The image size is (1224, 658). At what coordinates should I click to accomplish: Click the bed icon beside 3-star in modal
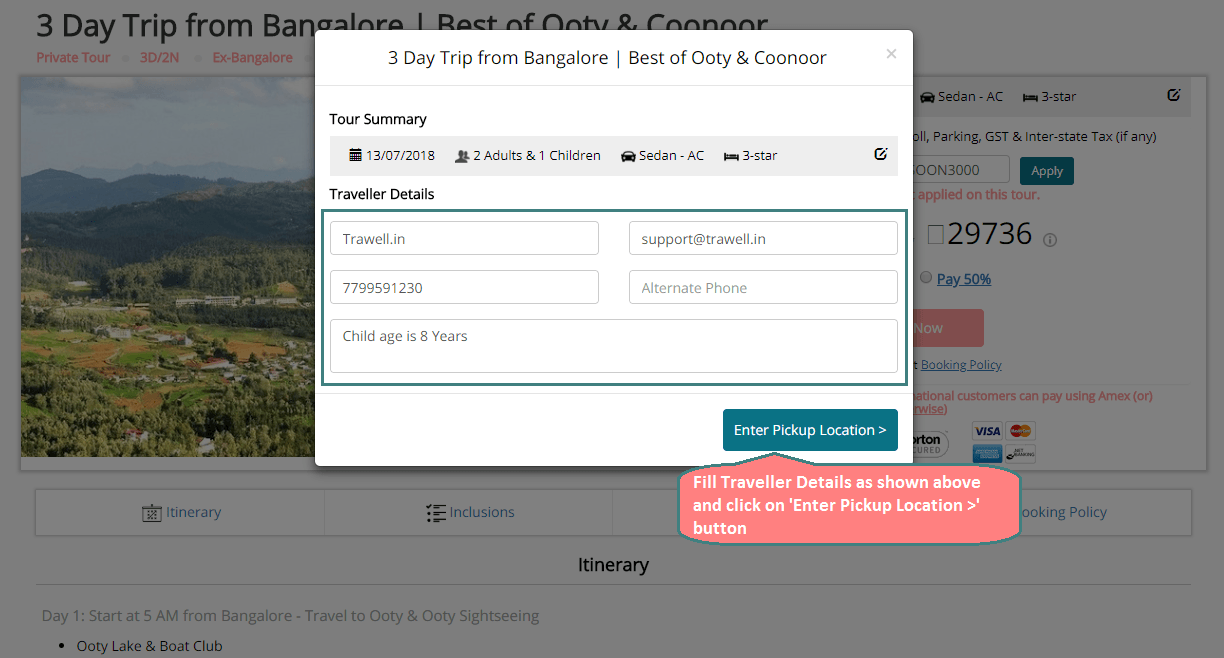(x=731, y=156)
